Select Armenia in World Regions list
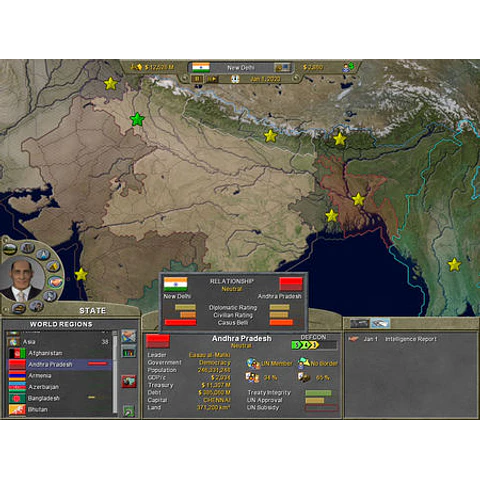 pyautogui.click(x=59, y=376)
